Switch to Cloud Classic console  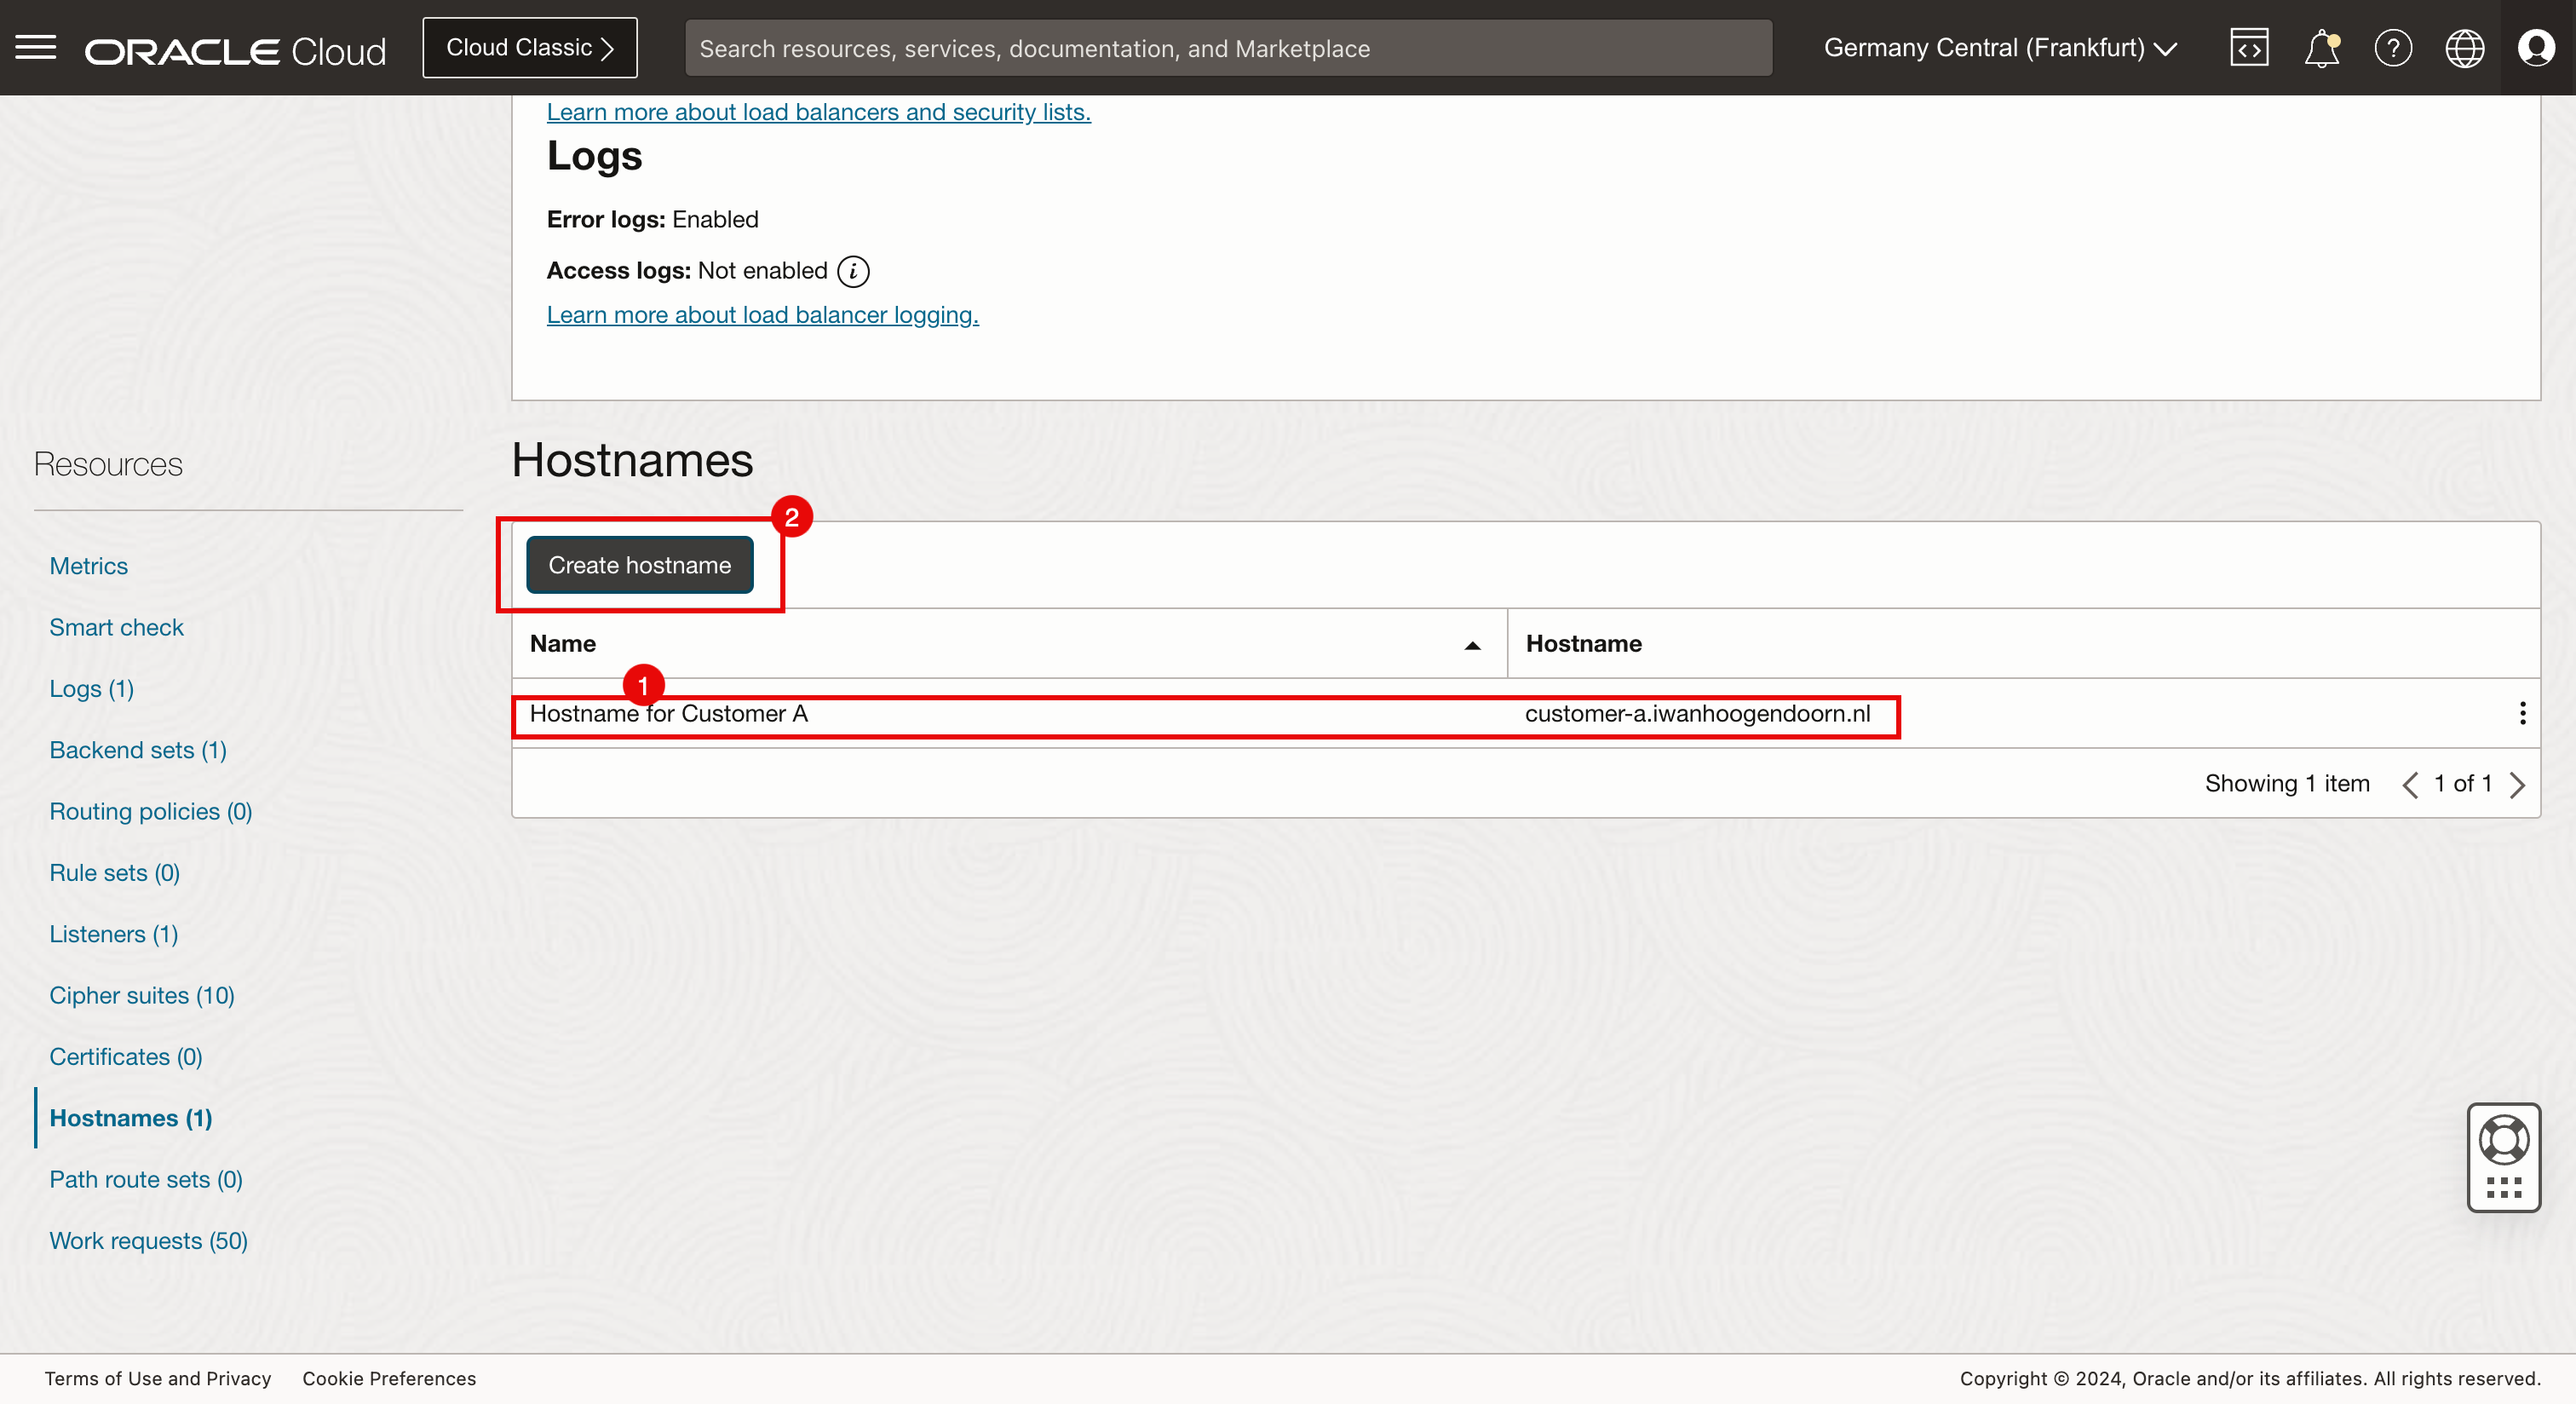530,48
